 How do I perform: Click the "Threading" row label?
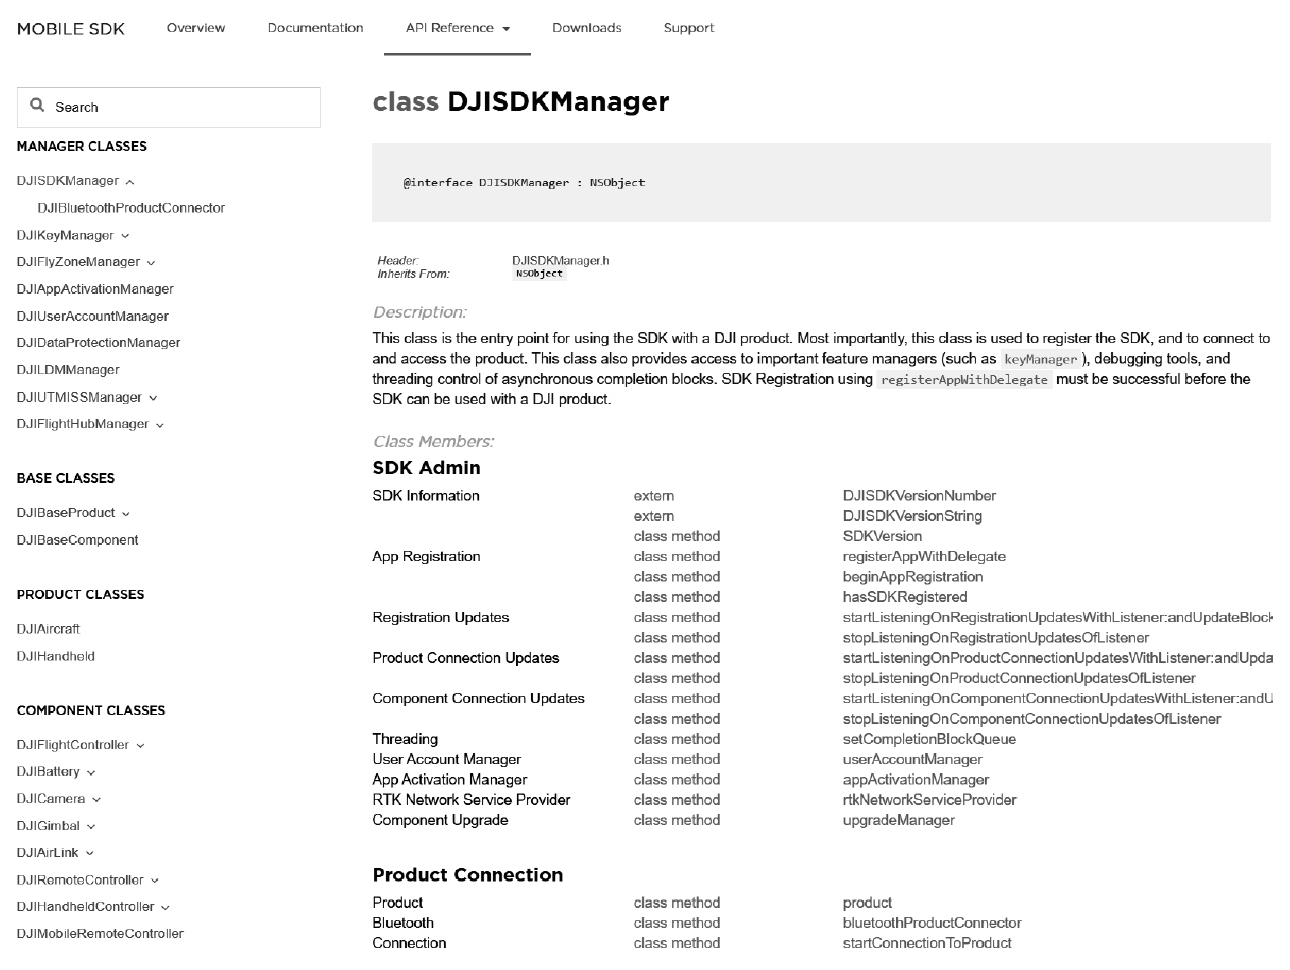(x=405, y=739)
